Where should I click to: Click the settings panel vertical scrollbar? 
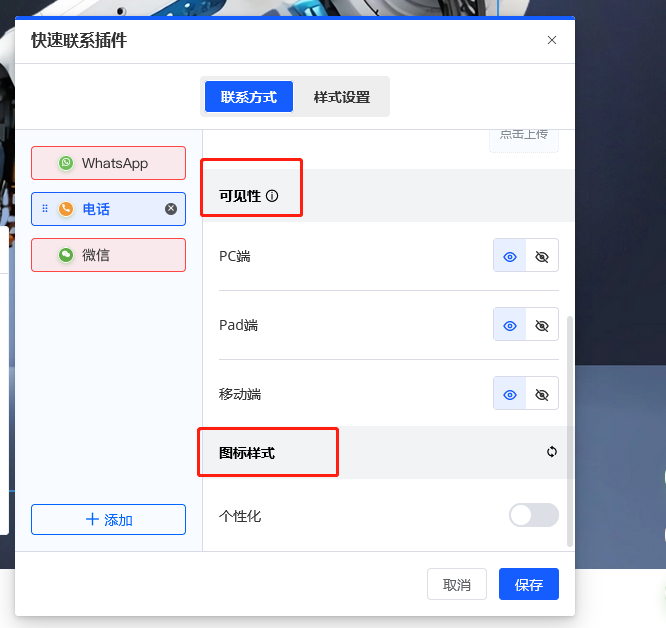coord(570,431)
